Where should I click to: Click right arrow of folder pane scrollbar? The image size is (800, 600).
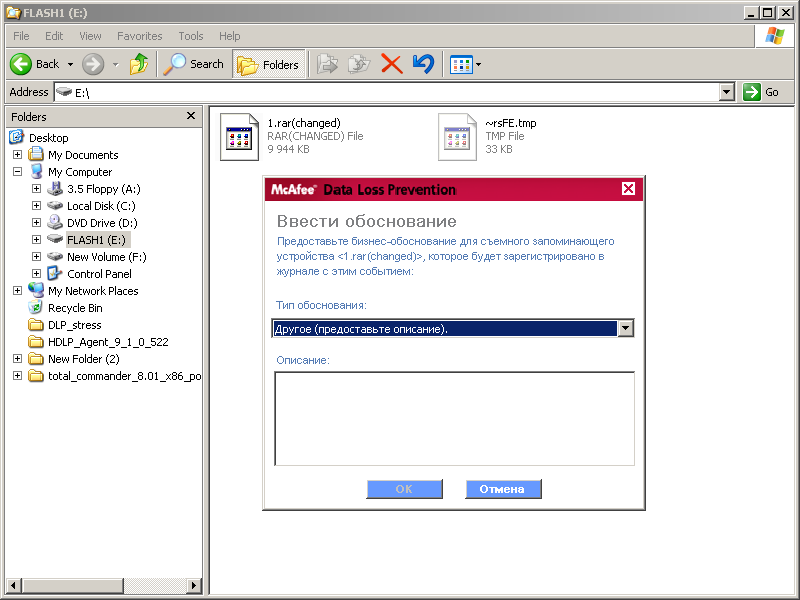193,585
